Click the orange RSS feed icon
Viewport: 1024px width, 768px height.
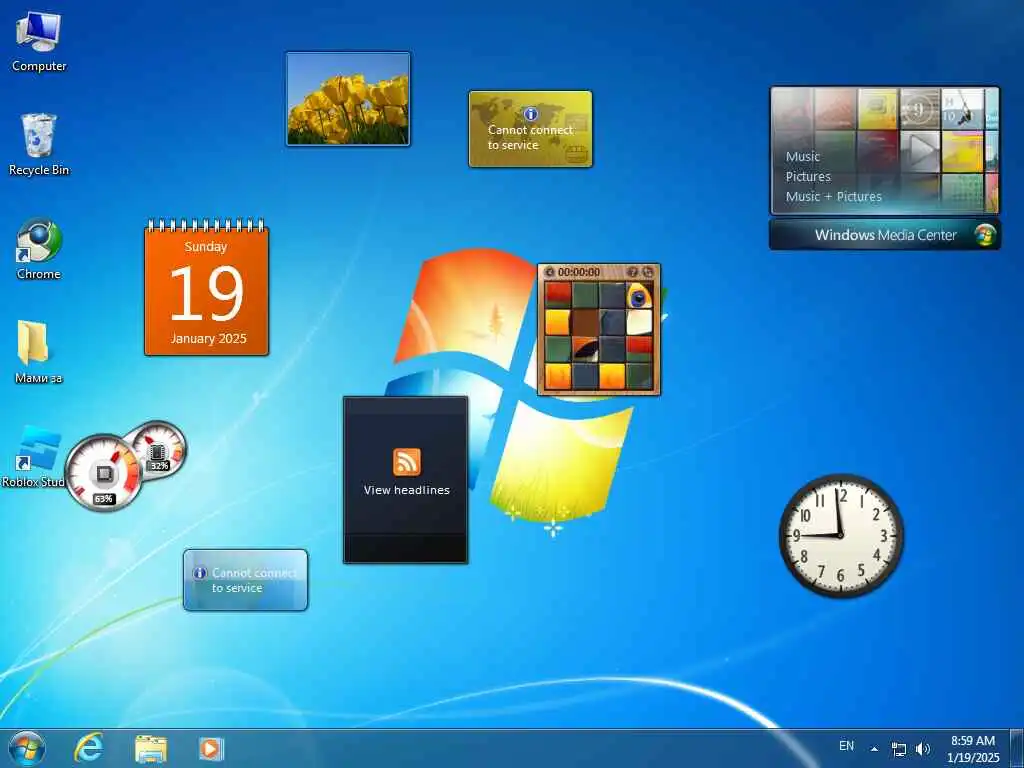407,462
